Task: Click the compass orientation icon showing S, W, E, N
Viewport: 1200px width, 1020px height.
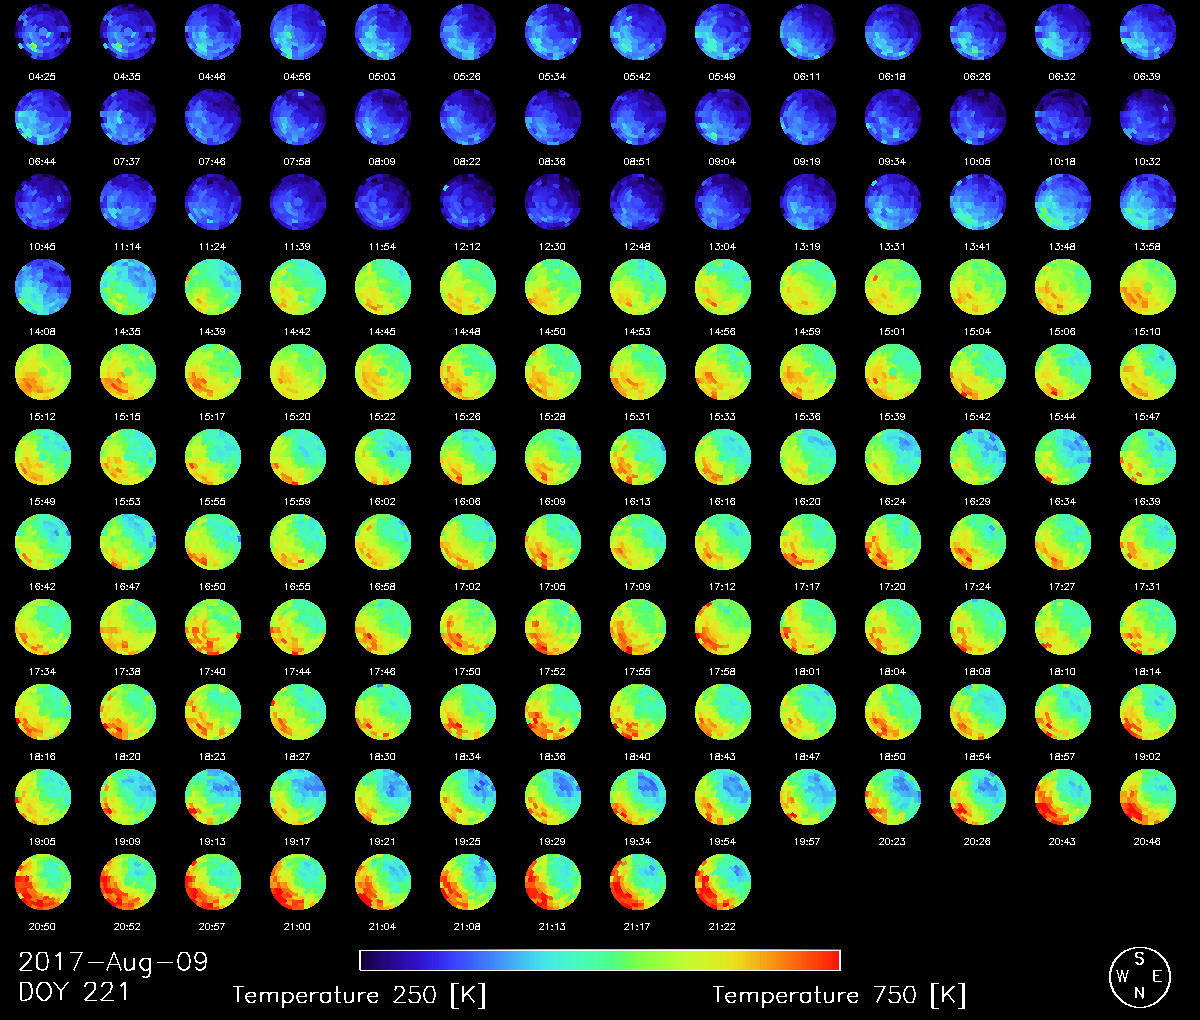Action: click(x=1139, y=977)
